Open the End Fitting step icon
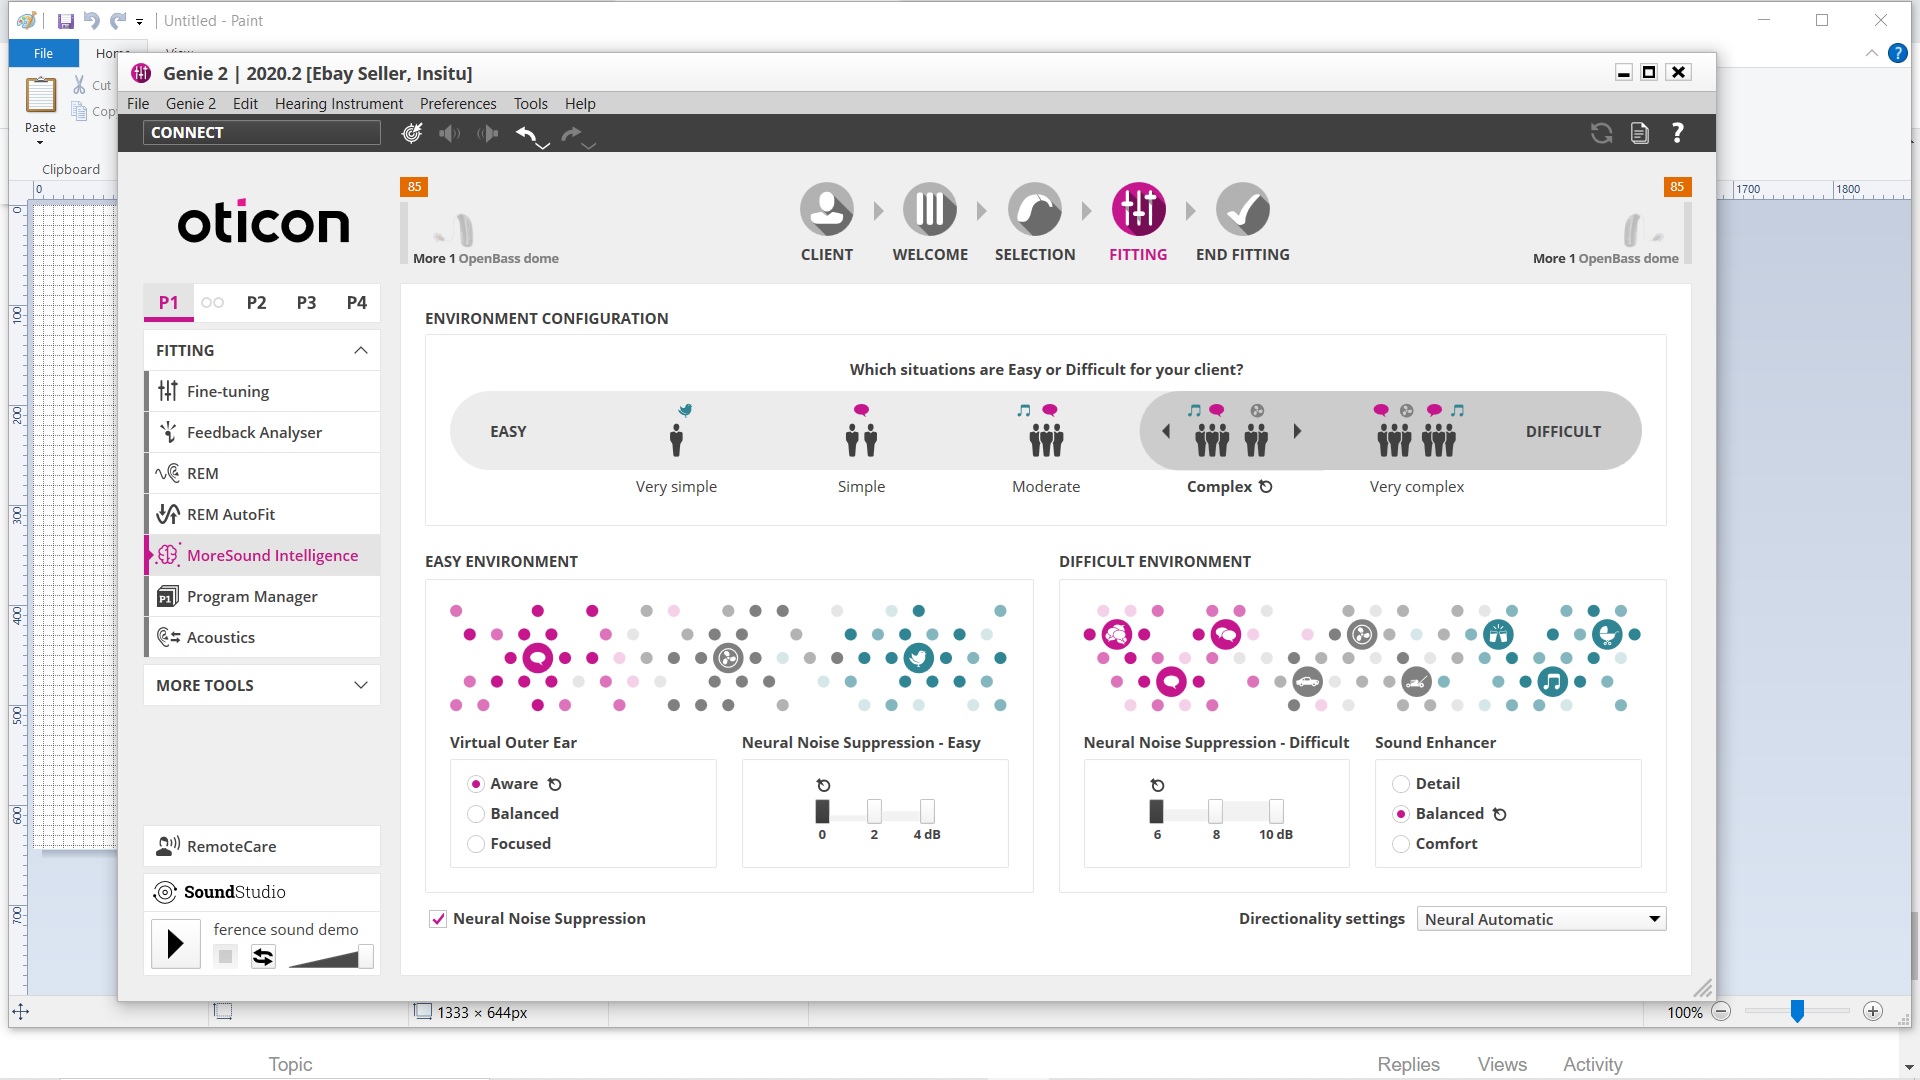Viewport: 1920px width, 1080px height. [1242, 210]
